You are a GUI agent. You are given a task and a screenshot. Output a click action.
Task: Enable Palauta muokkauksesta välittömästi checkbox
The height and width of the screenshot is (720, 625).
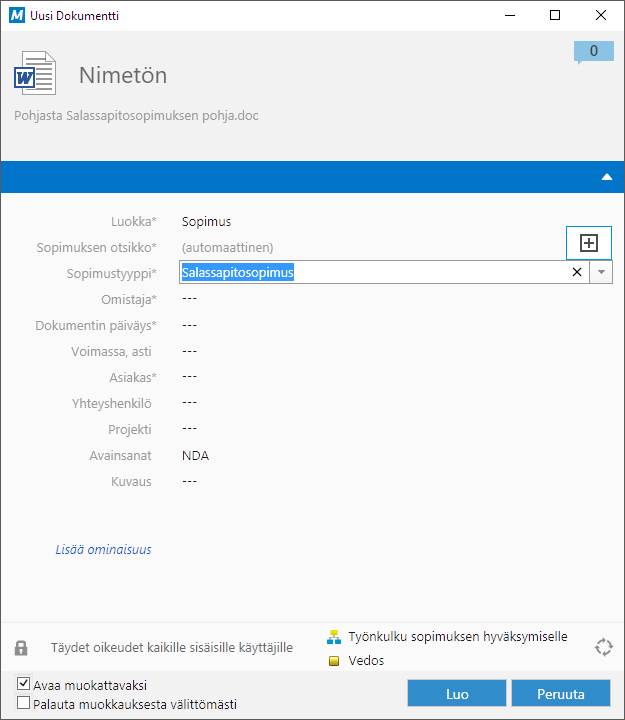[23, 704]
